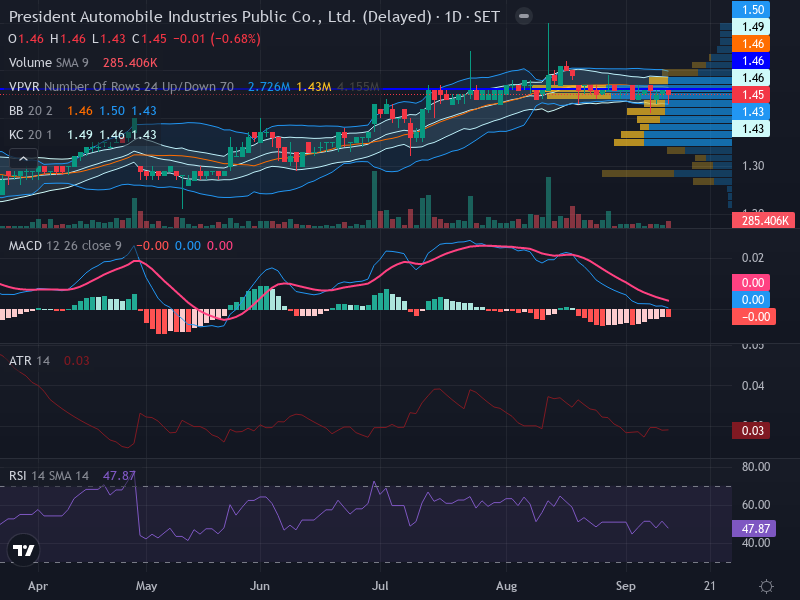800x600 pixels.
Task: Click the grey symbol status icon beside SET
Action: click(x=523, y=16)
